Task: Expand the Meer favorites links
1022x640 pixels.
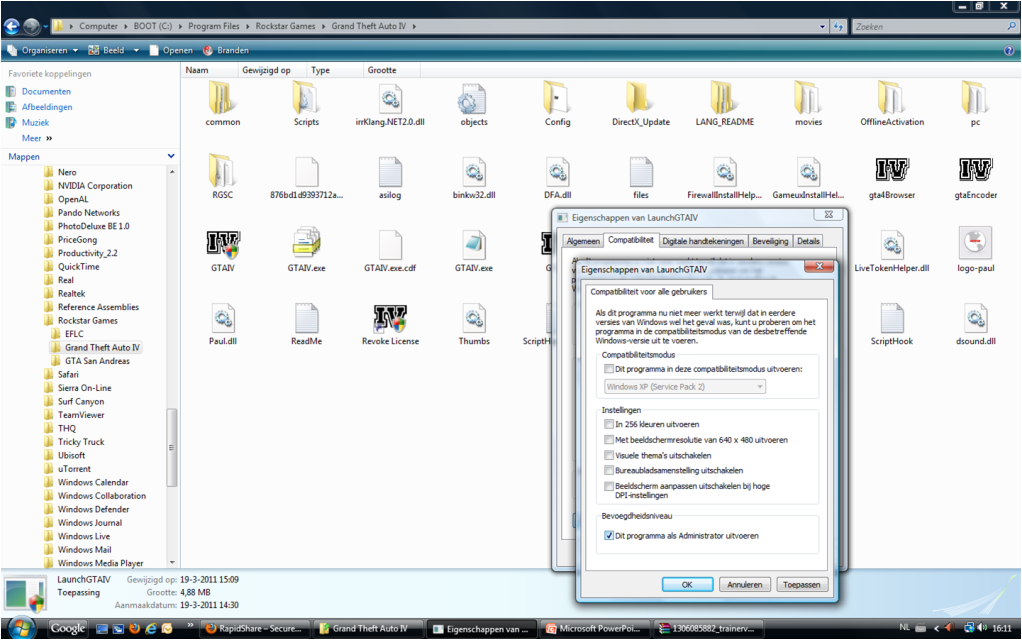Action: pos(36,138)
